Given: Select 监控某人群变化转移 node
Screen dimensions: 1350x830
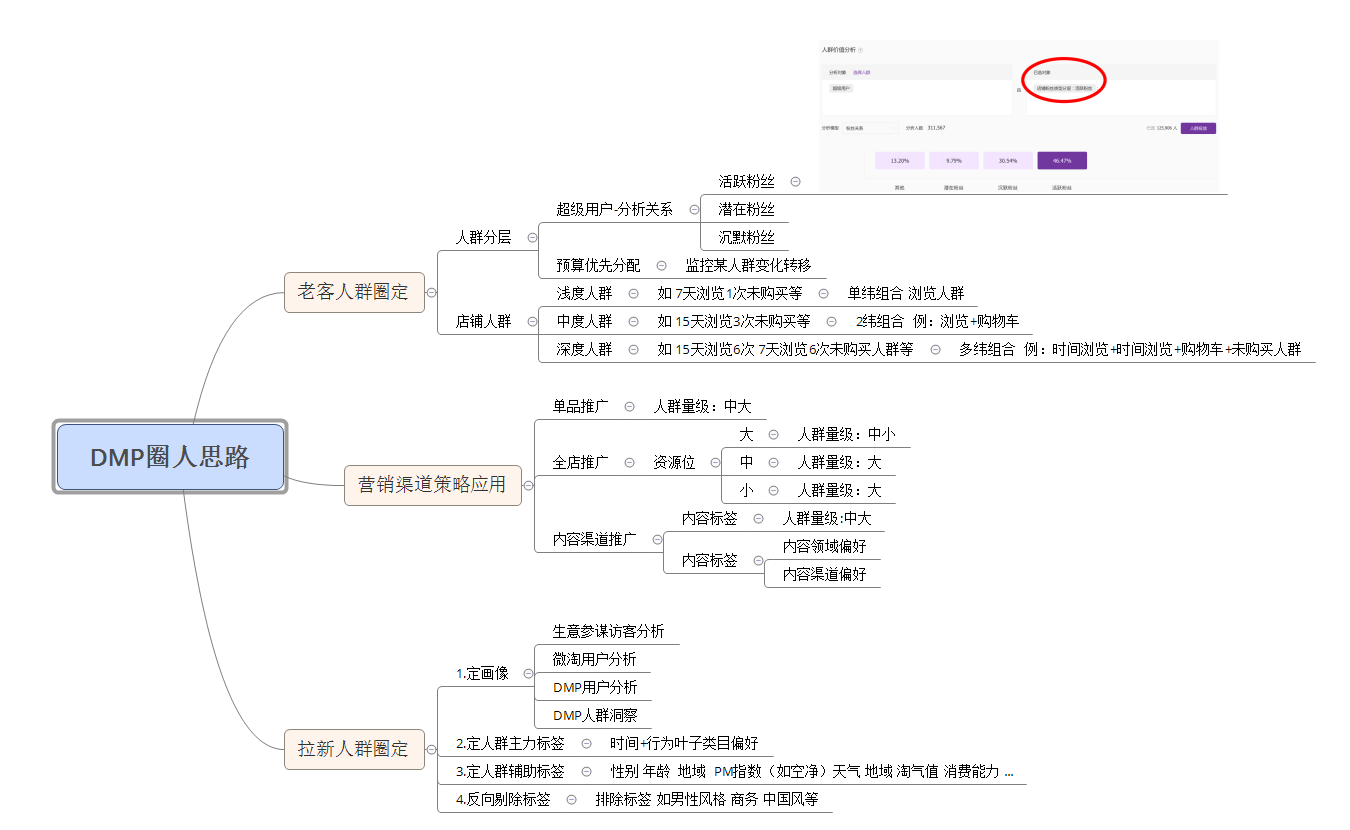Looking at the screenshot, I should click(x=748, y=266).
